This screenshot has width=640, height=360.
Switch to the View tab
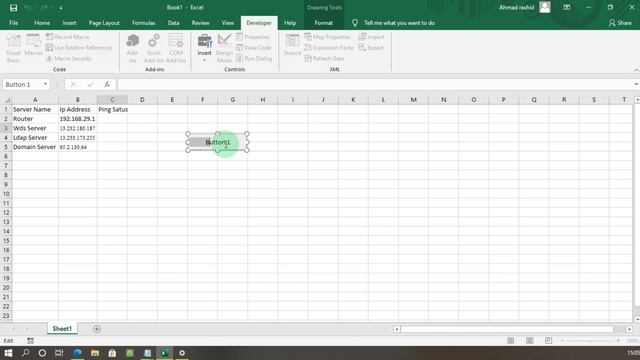pyautogui.click(x=228, y=23)
